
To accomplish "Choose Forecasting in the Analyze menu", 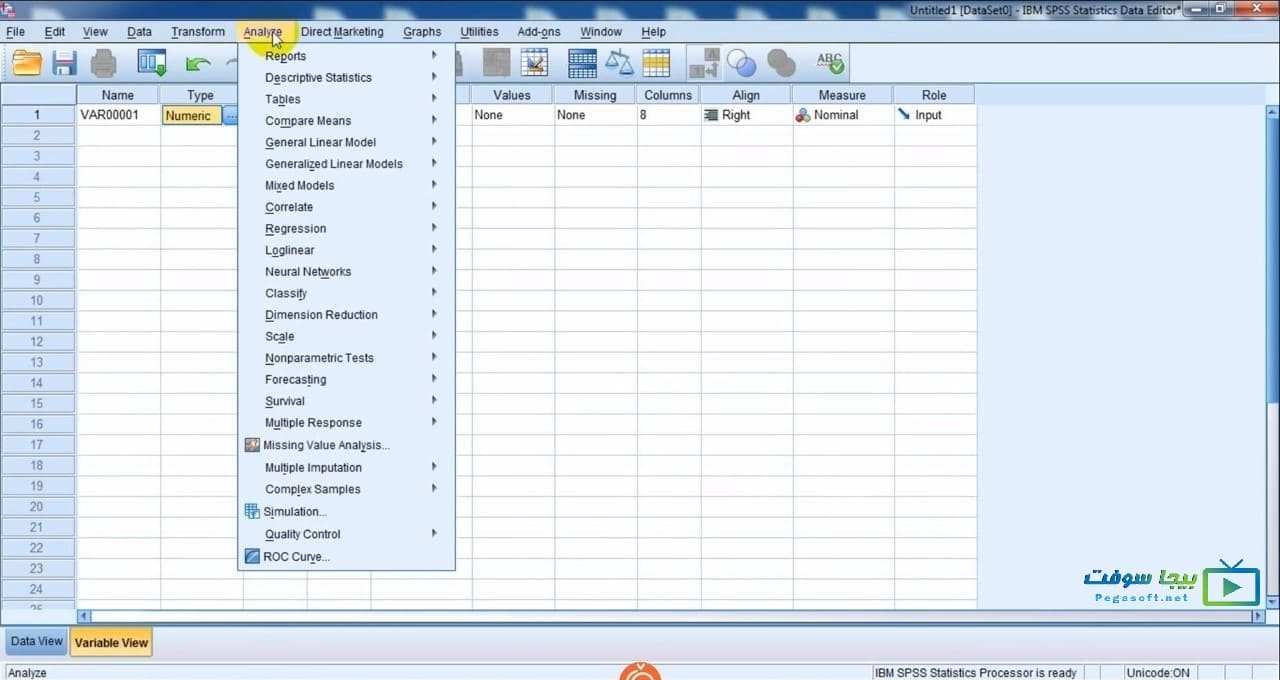I will [x=346, y=379].
